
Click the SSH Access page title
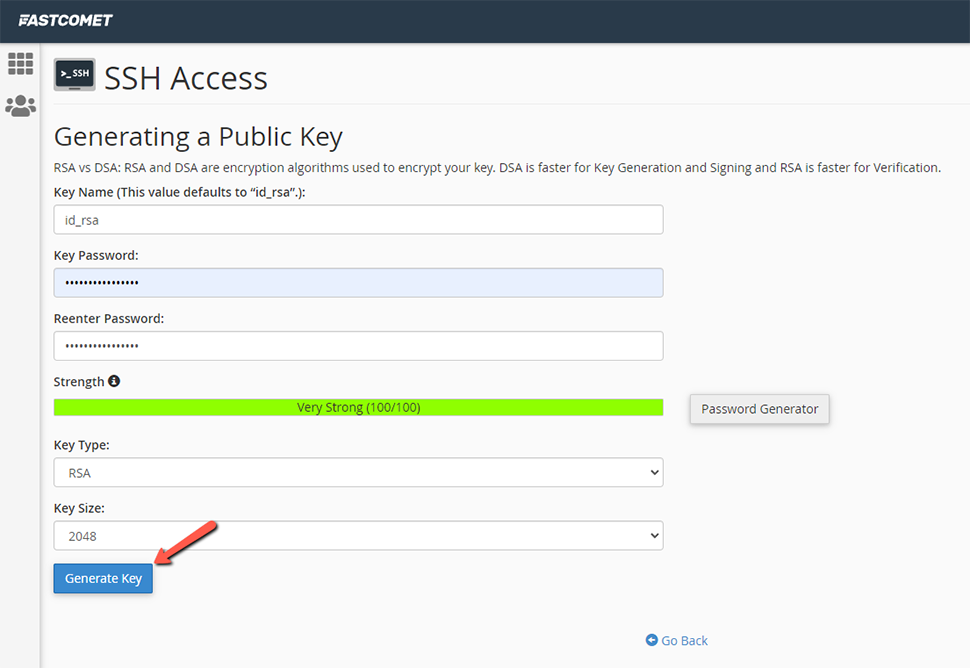(186, 79)
